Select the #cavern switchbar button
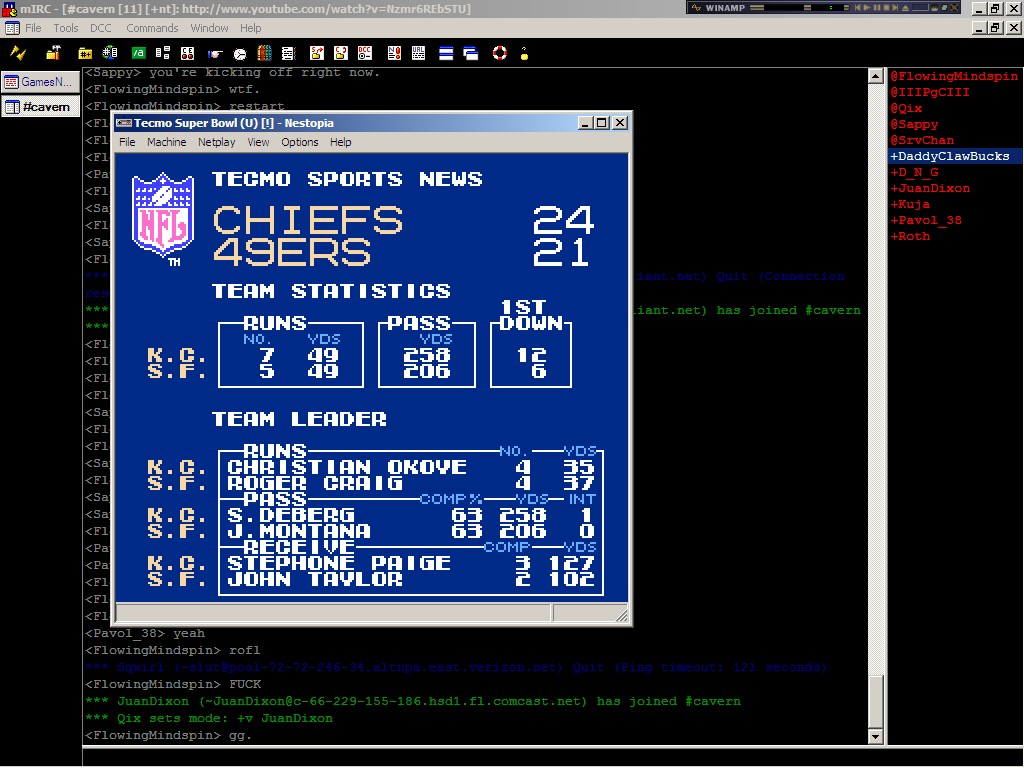Image resolution: width=1024 pixels, height=768 pixels. (41, 107)
